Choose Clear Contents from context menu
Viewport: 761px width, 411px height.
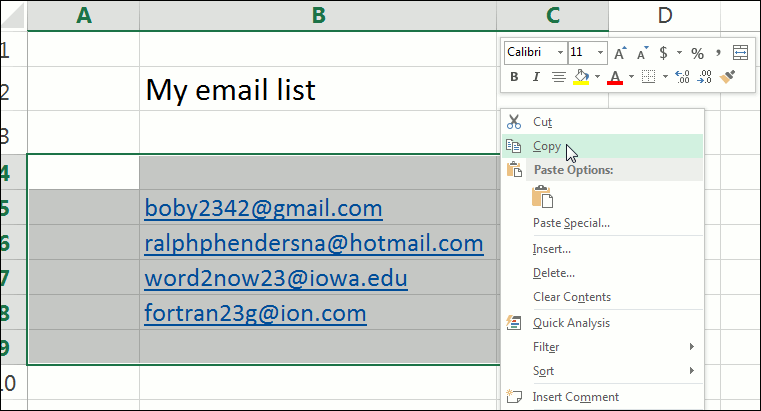[602, 296]
